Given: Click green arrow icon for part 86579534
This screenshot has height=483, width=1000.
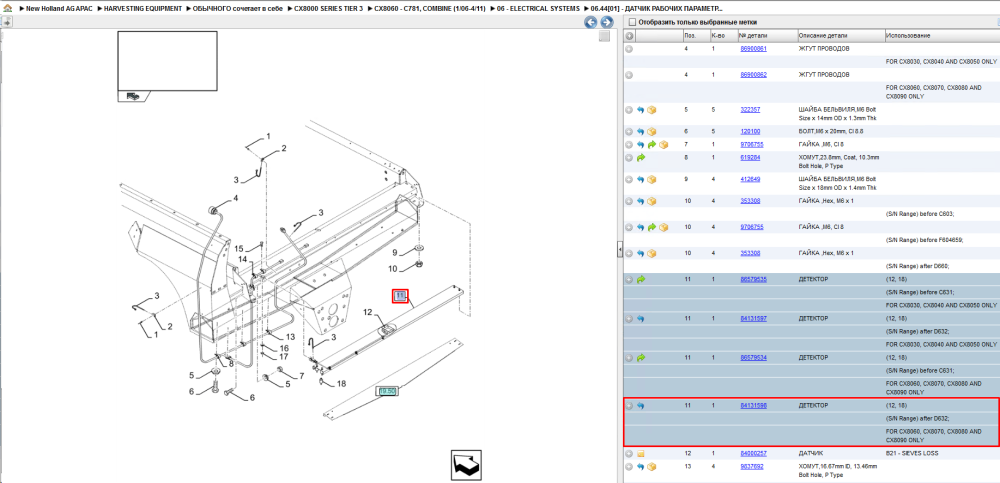Looking at the screenshot, I should coord(641,358).
